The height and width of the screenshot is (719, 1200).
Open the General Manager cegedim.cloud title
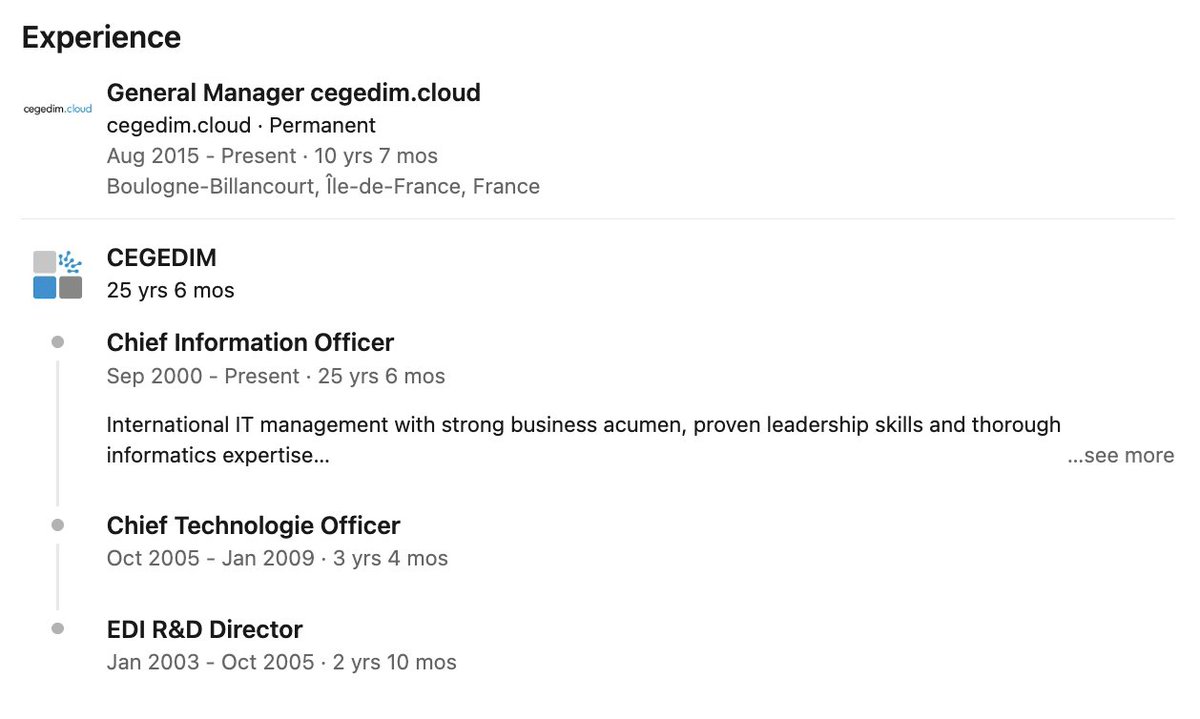click(293, 93)
